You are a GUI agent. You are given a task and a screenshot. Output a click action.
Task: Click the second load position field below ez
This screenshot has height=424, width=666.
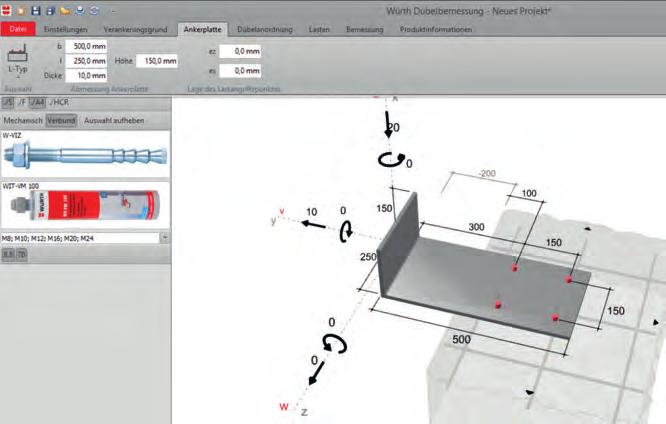[x=240, y=71]
